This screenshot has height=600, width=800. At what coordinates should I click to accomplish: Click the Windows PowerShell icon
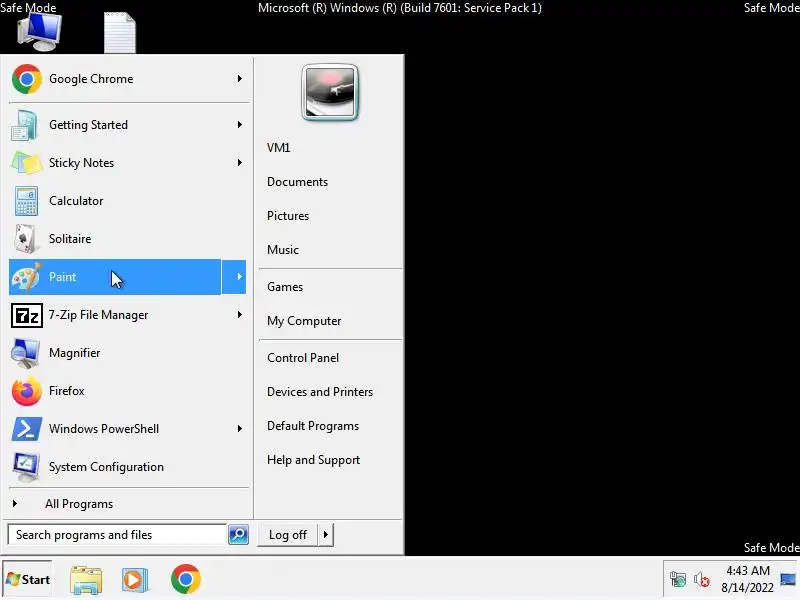click(27, 429)
